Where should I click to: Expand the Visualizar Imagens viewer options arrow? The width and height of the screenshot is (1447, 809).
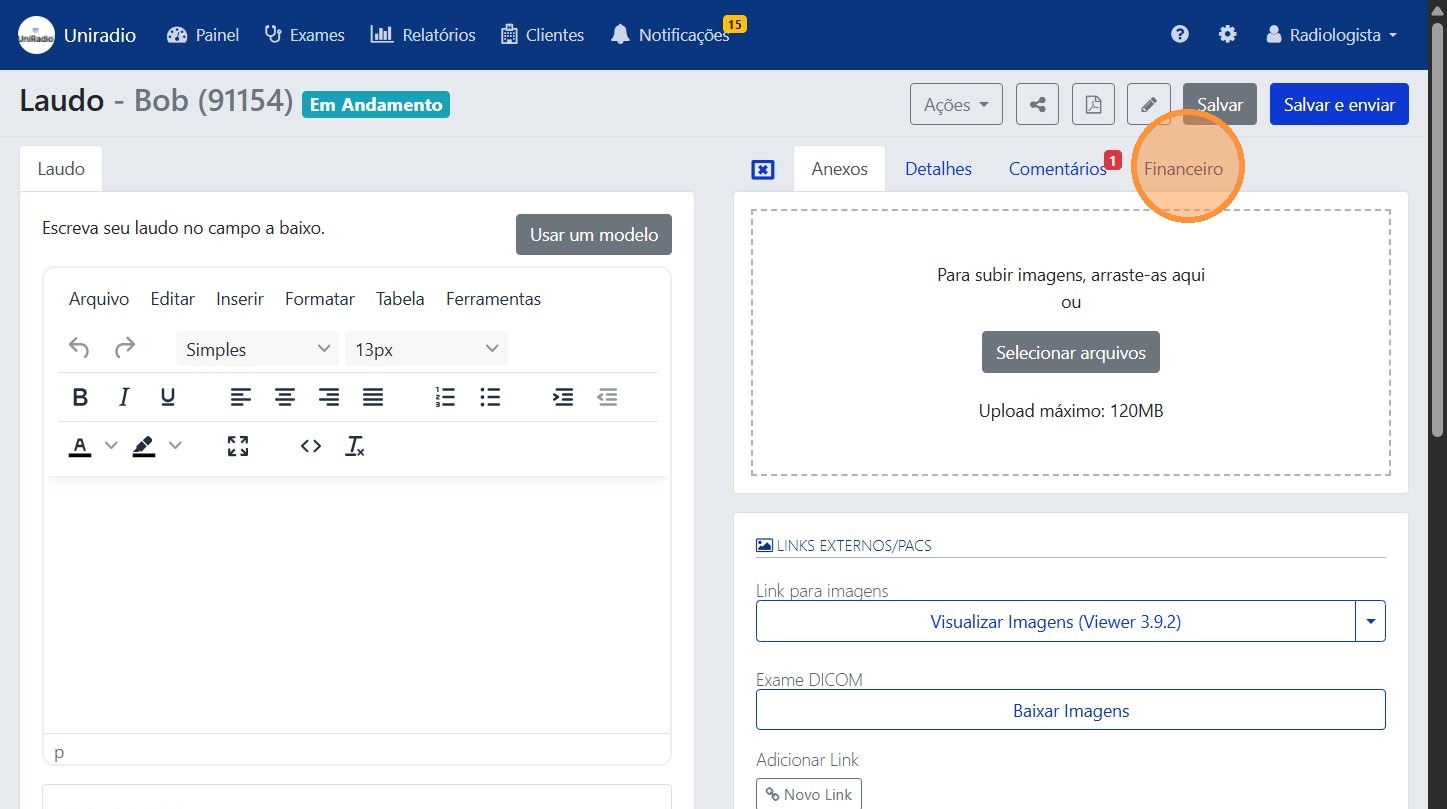point(1370,621)
